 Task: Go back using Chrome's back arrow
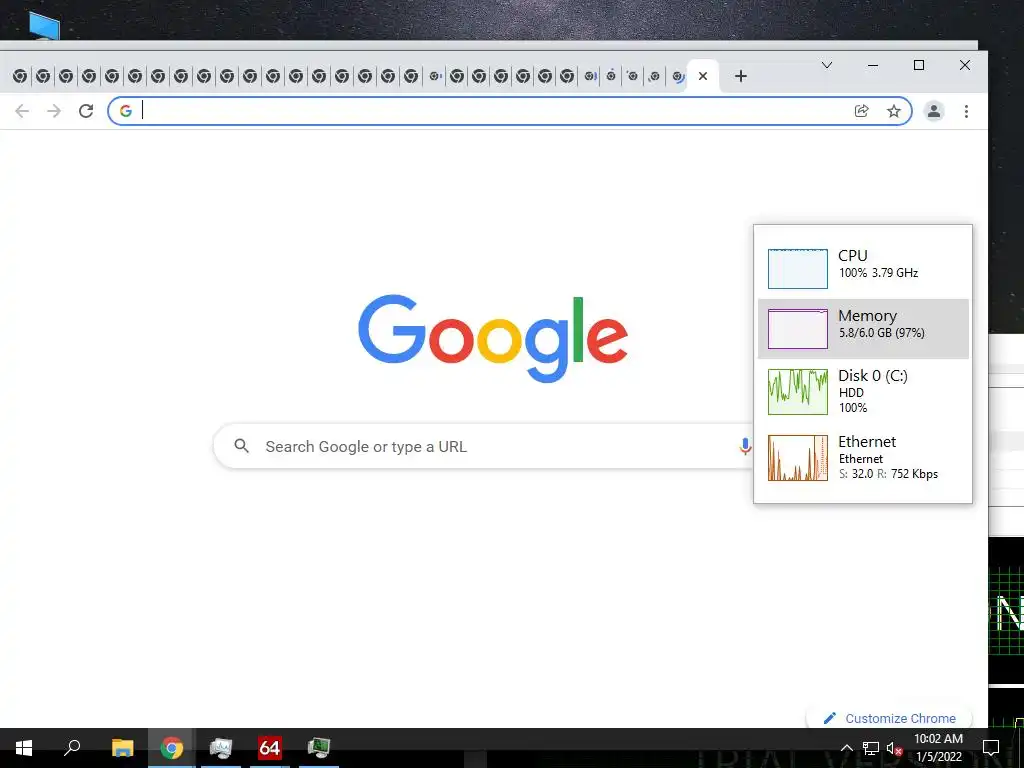tap(22, 111)
